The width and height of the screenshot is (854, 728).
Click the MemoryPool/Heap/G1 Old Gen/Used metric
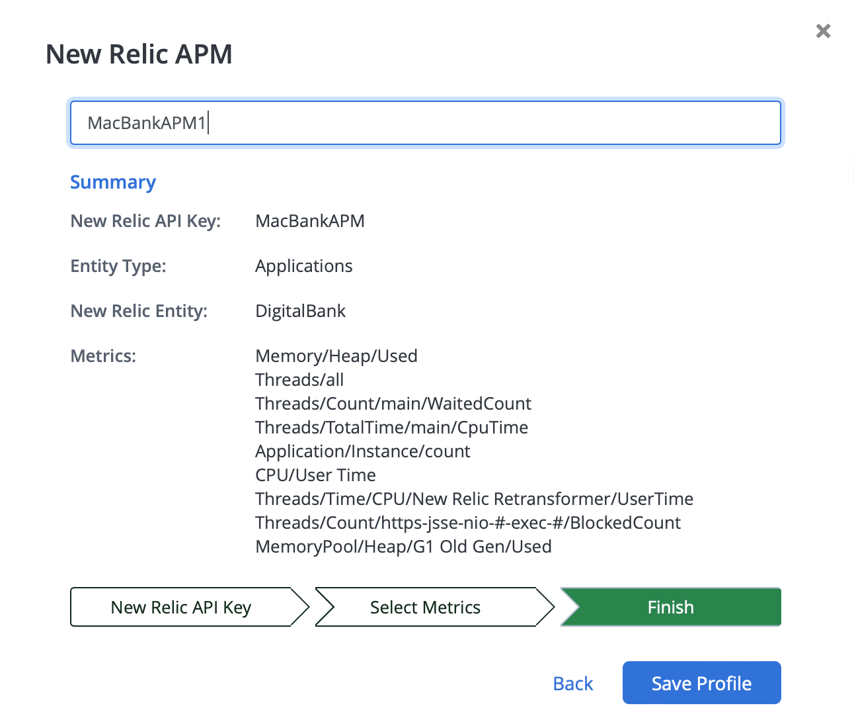pos(404,547)
